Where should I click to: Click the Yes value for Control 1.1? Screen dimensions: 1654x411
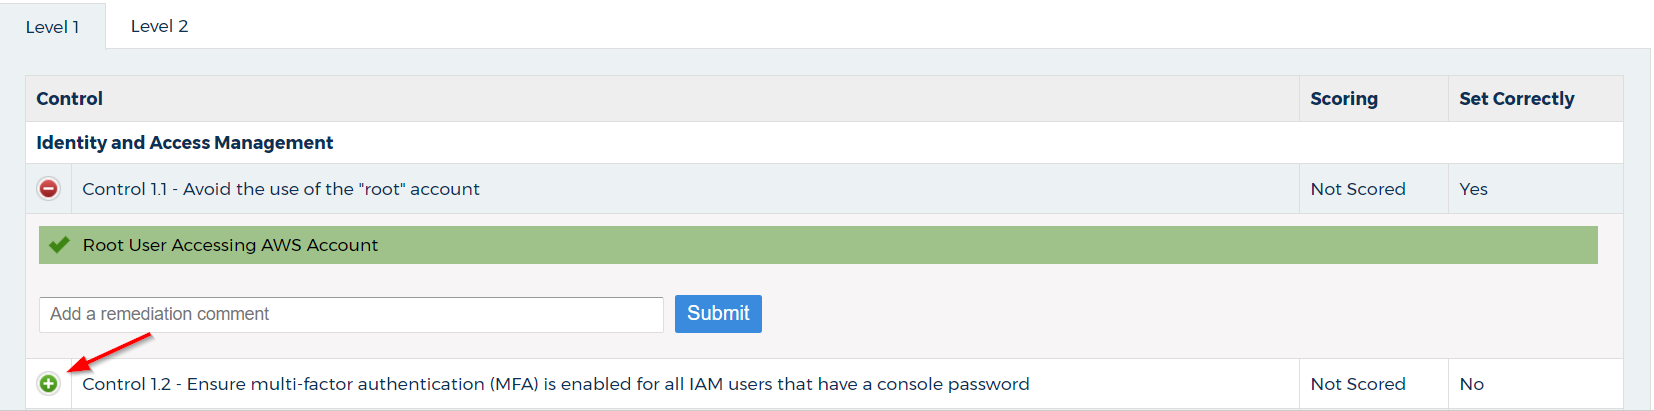(1473, 189)
